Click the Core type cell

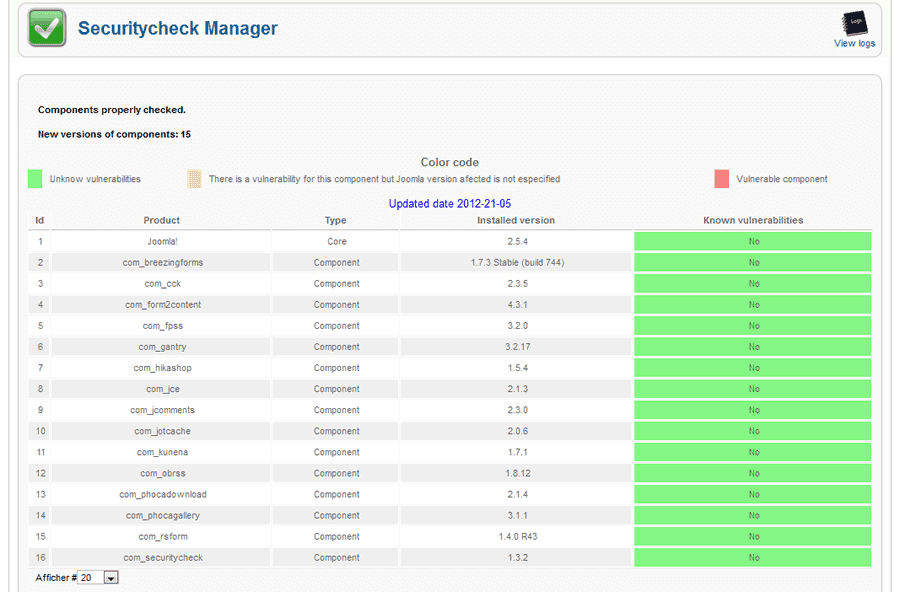336,242
